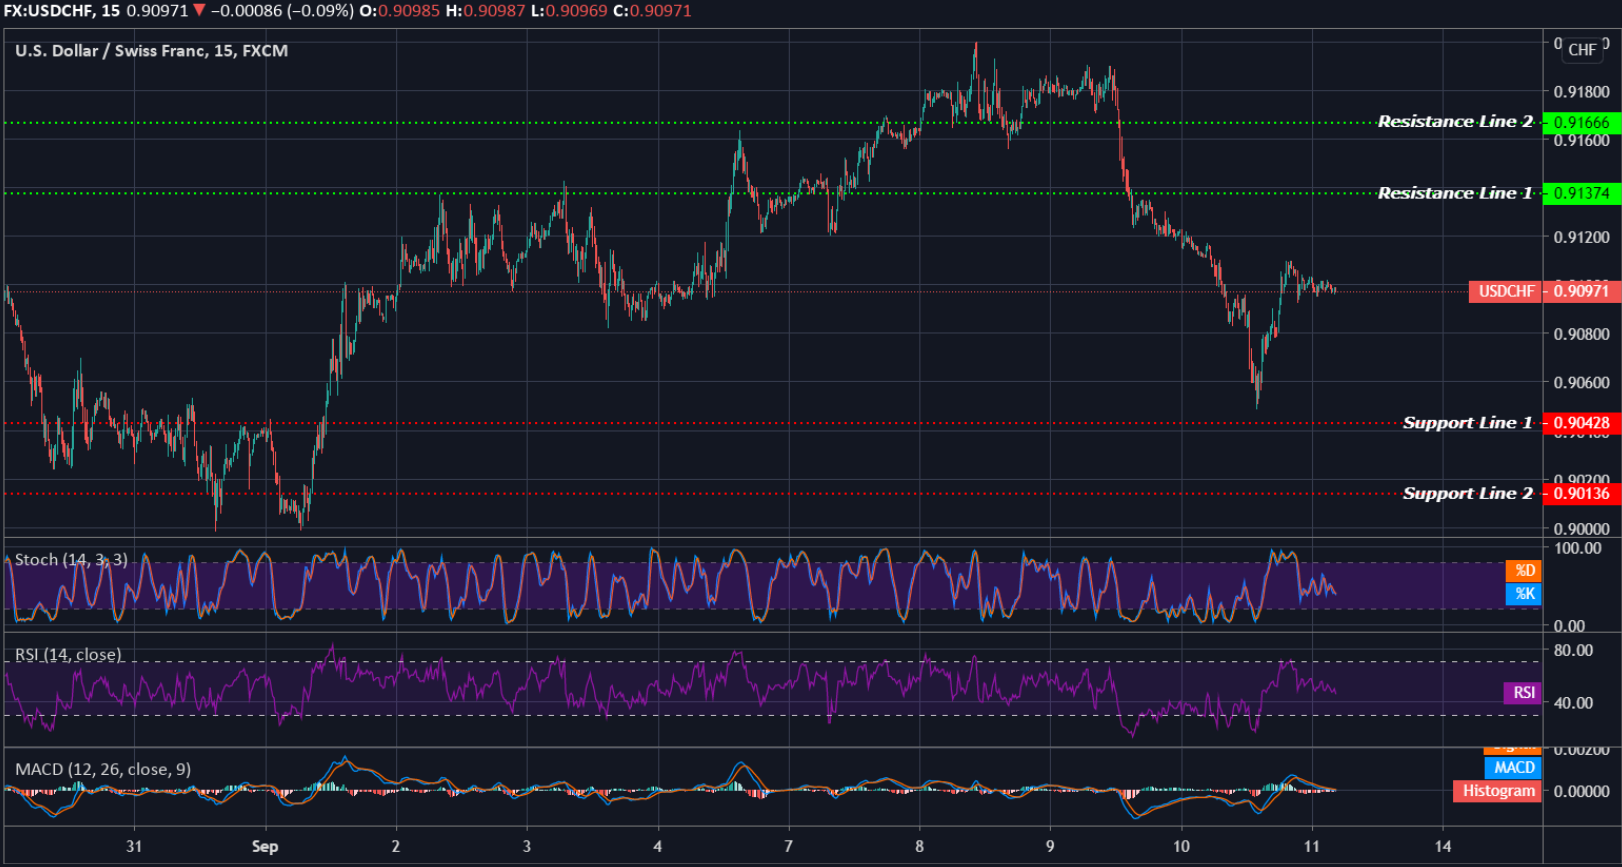The height and width of the screenshot is (867, 1622).
Task: Open the RSI (14, close) indicator legend
Action: pyautogui.click(x=68, y=655)
